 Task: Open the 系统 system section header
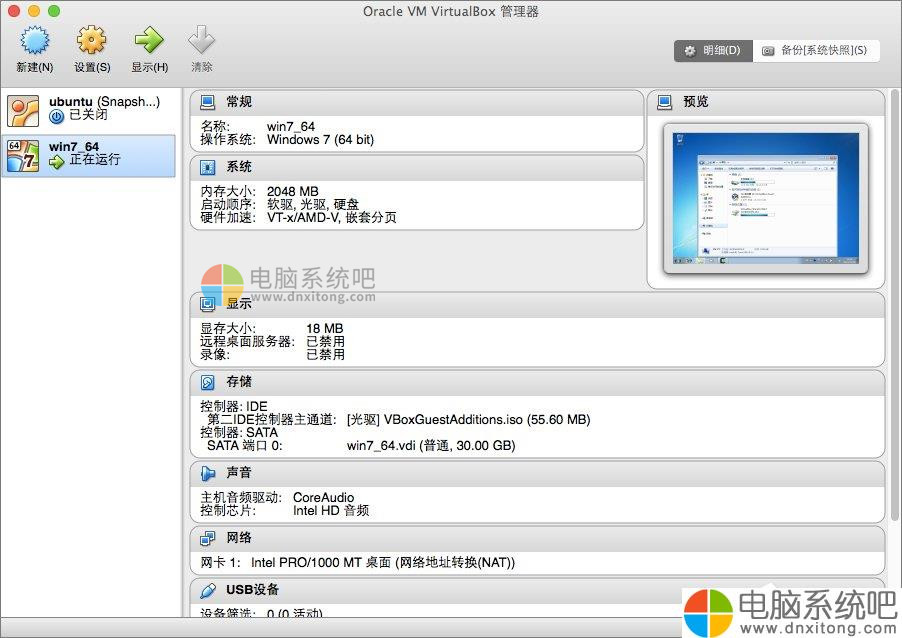pyautogui.click(x=416, y=167)
